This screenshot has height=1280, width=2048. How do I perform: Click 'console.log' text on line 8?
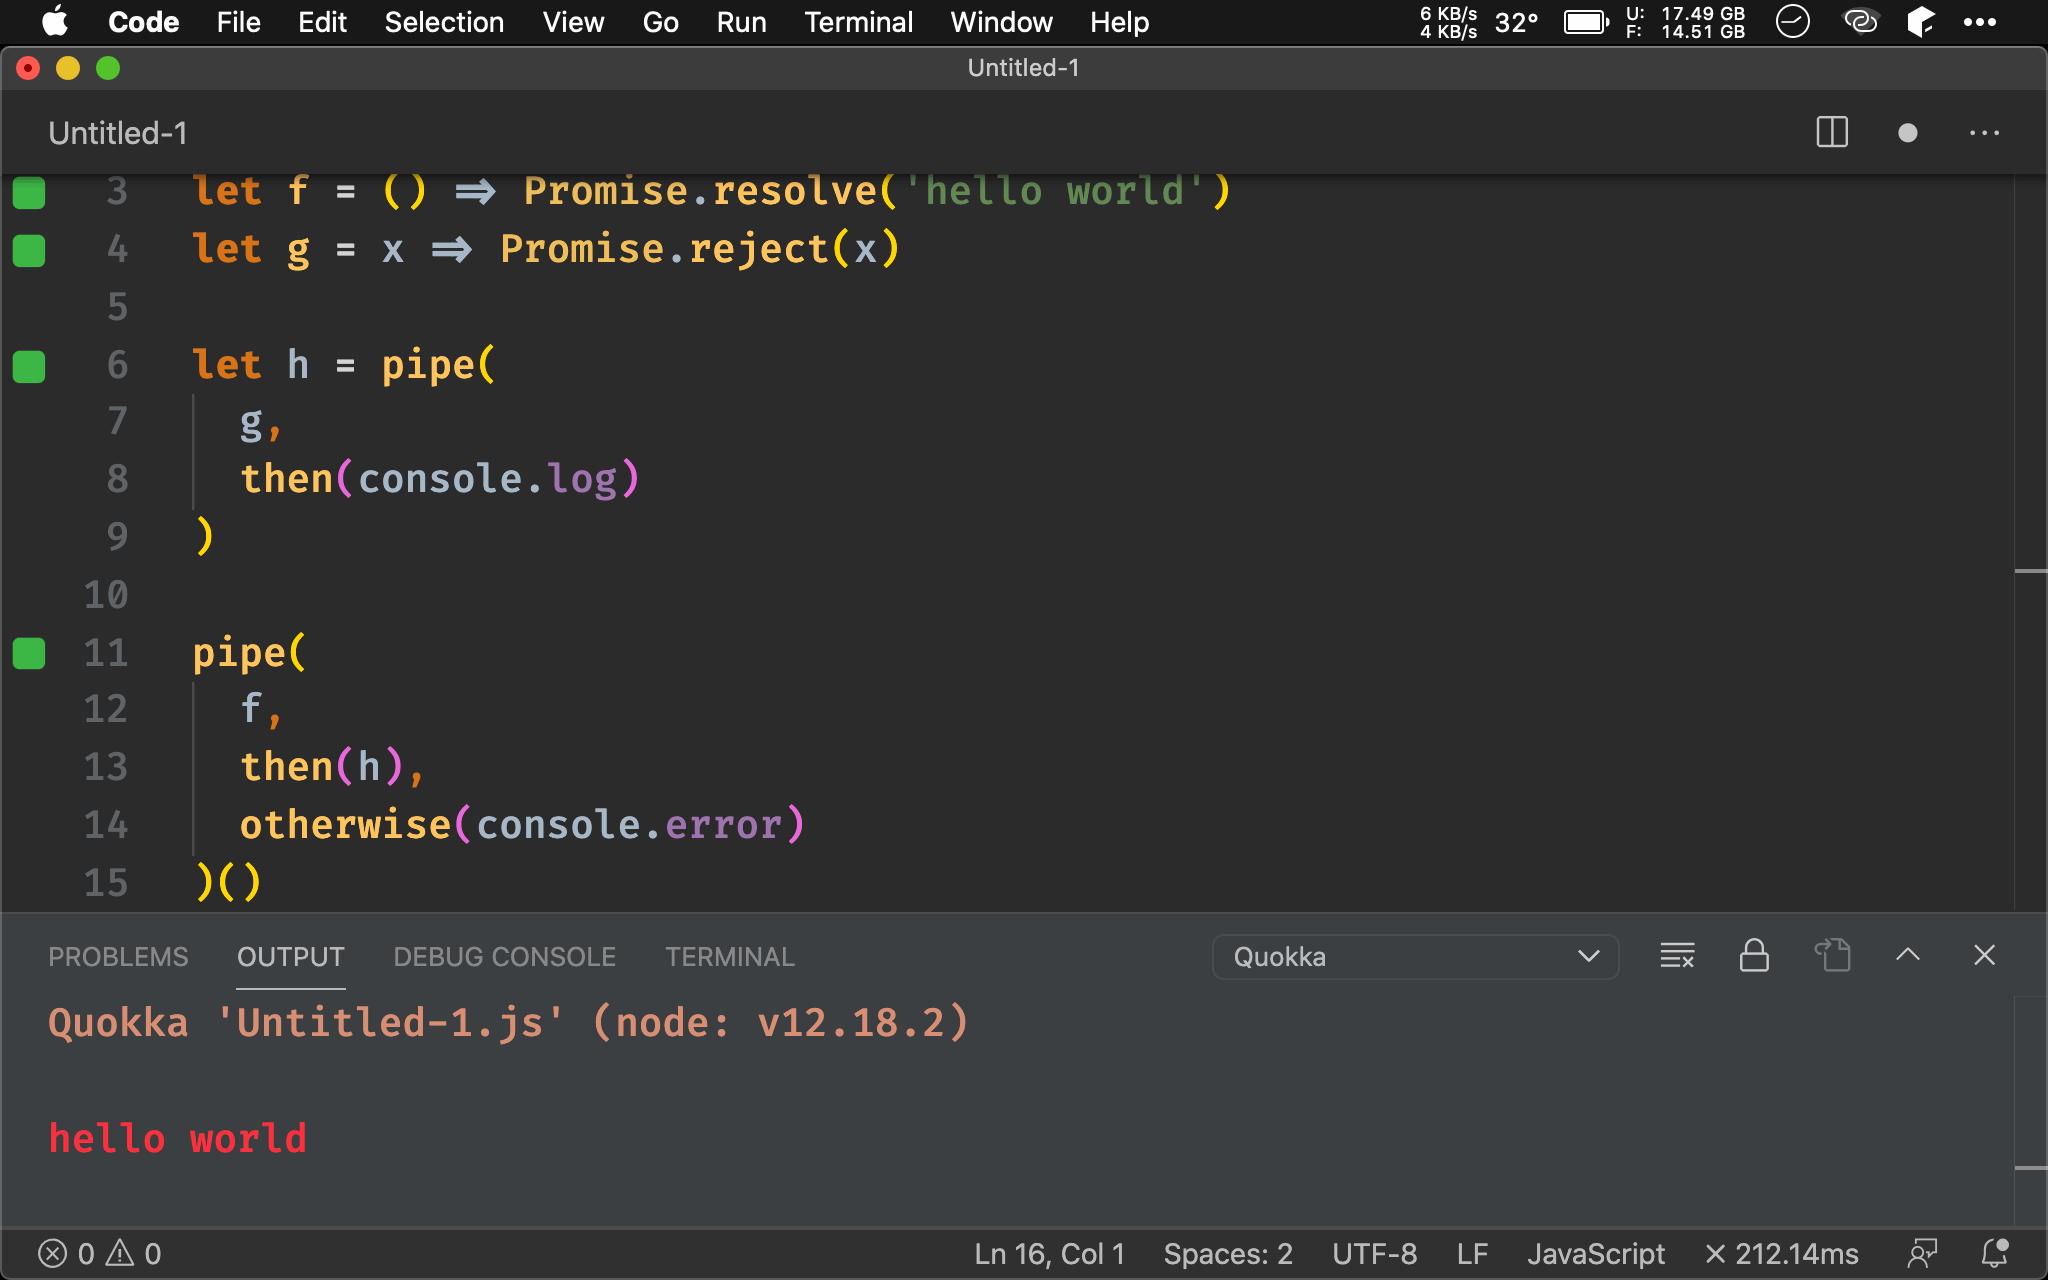[487, 479]
